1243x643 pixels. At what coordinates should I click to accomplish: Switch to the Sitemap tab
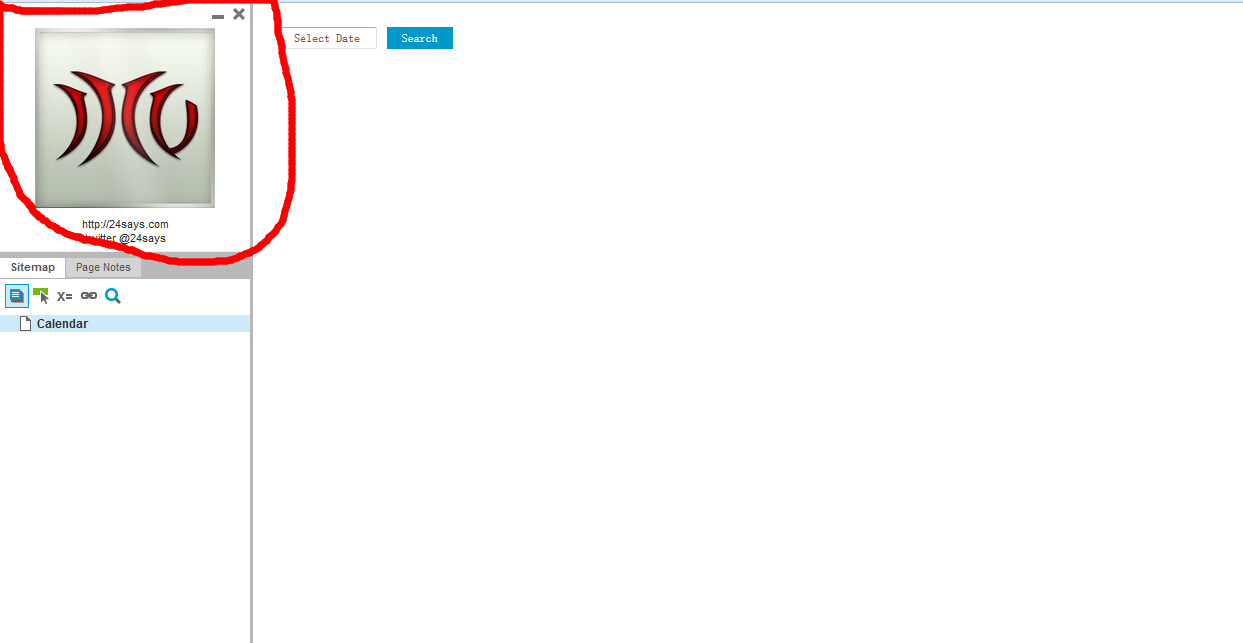33,267
